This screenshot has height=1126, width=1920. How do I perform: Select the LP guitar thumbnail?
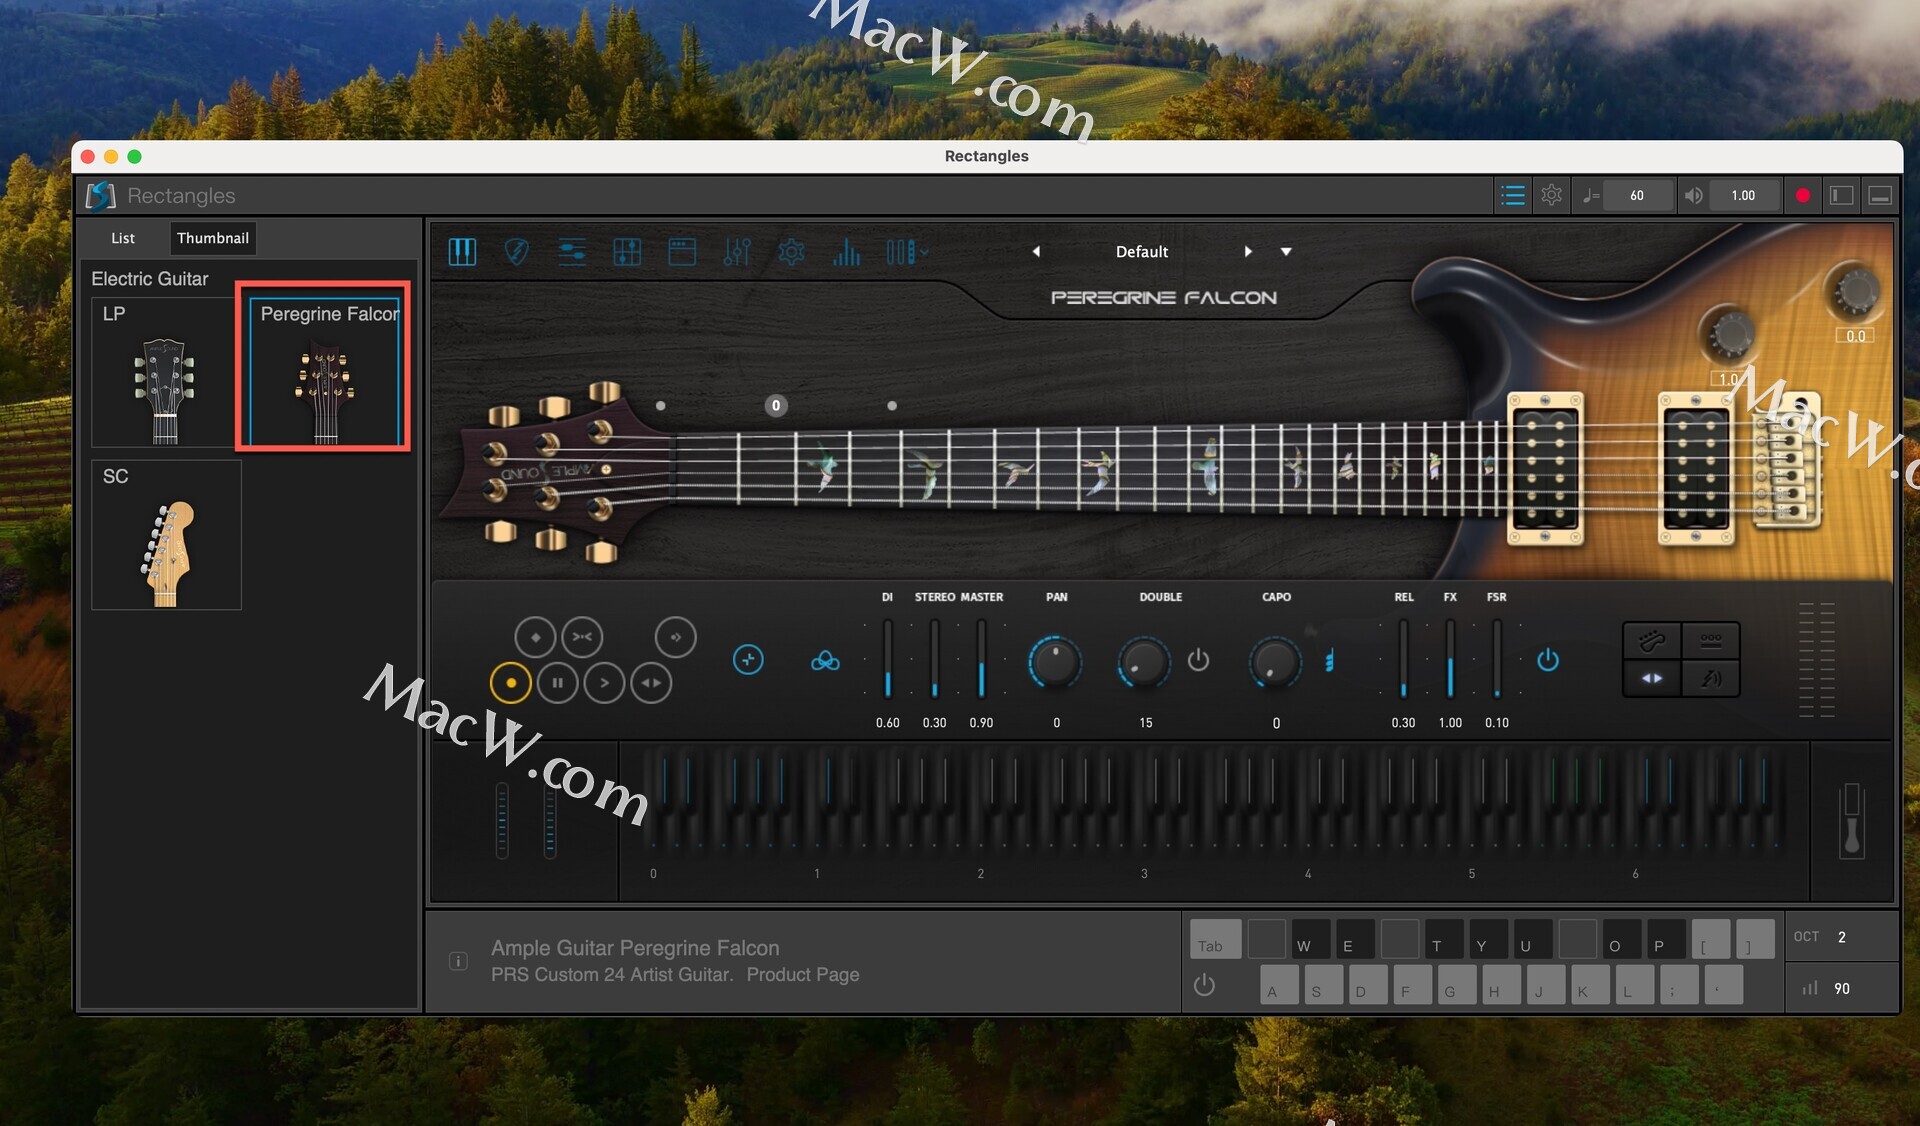point(166,372)
